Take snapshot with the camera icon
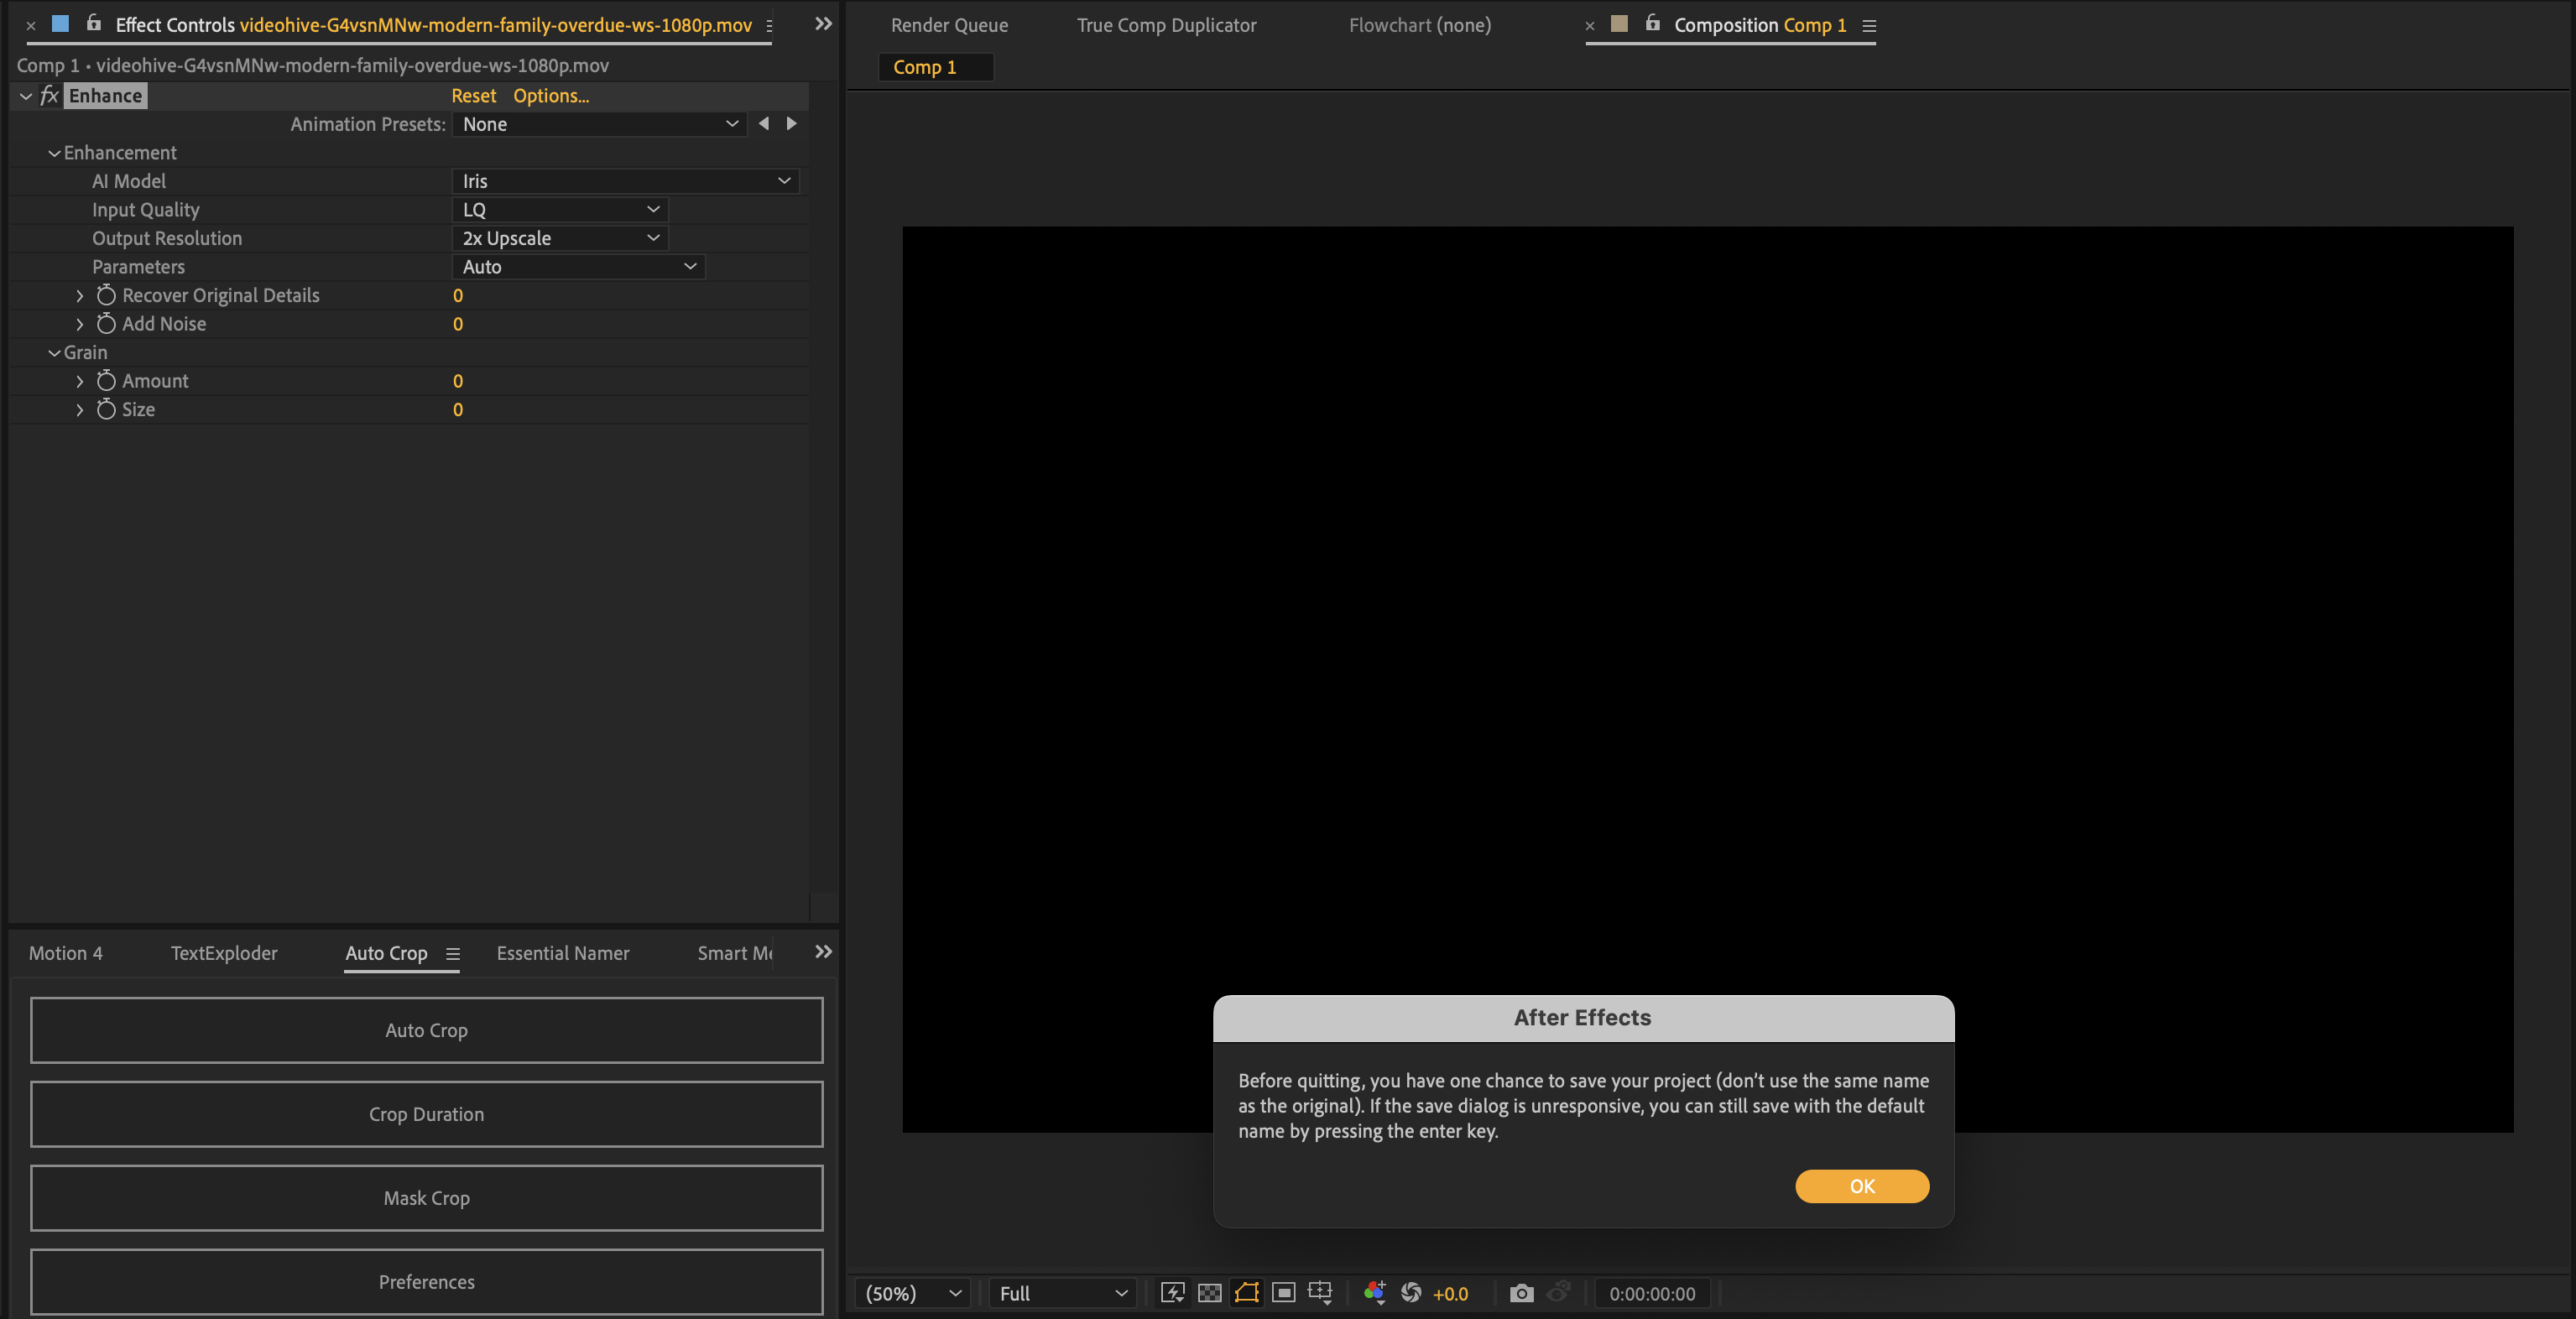The image size is (2576, 1319). [x=1521, y=1293]
